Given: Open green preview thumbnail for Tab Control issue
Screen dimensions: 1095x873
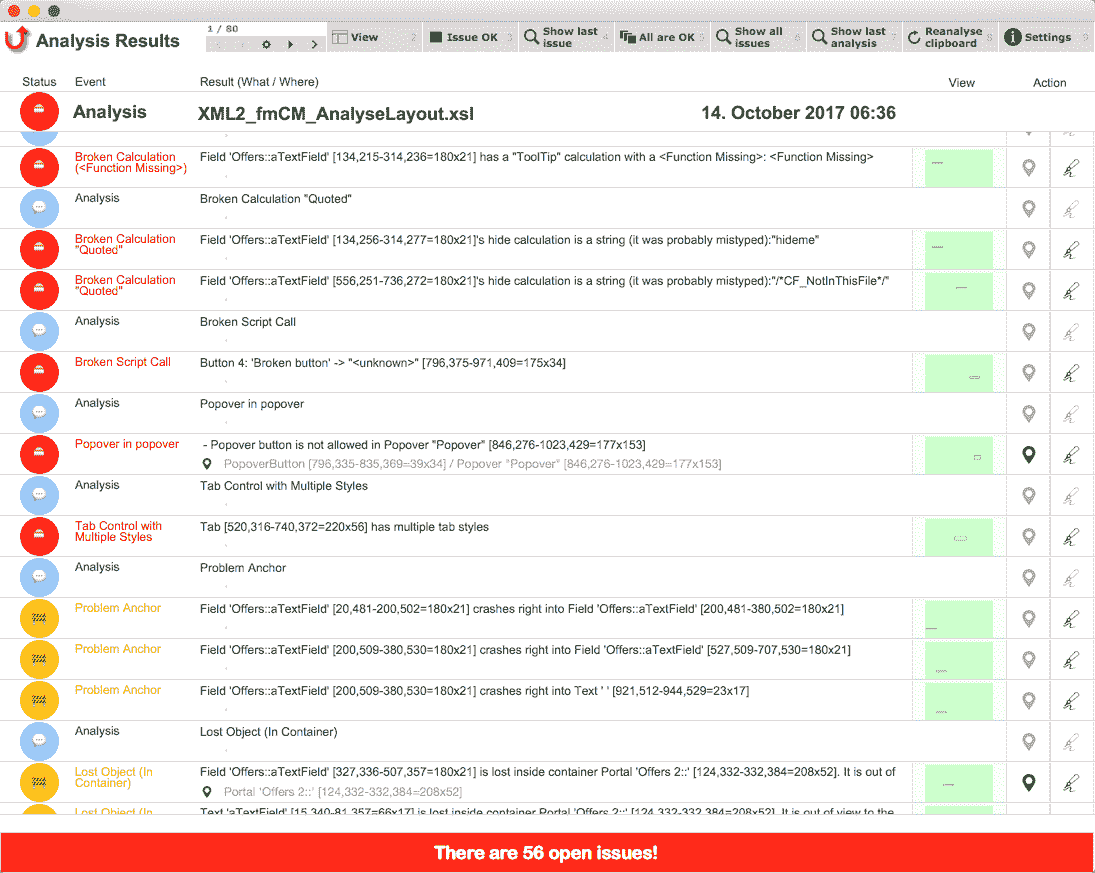Looking at the screenshot, I should [958, 537].
